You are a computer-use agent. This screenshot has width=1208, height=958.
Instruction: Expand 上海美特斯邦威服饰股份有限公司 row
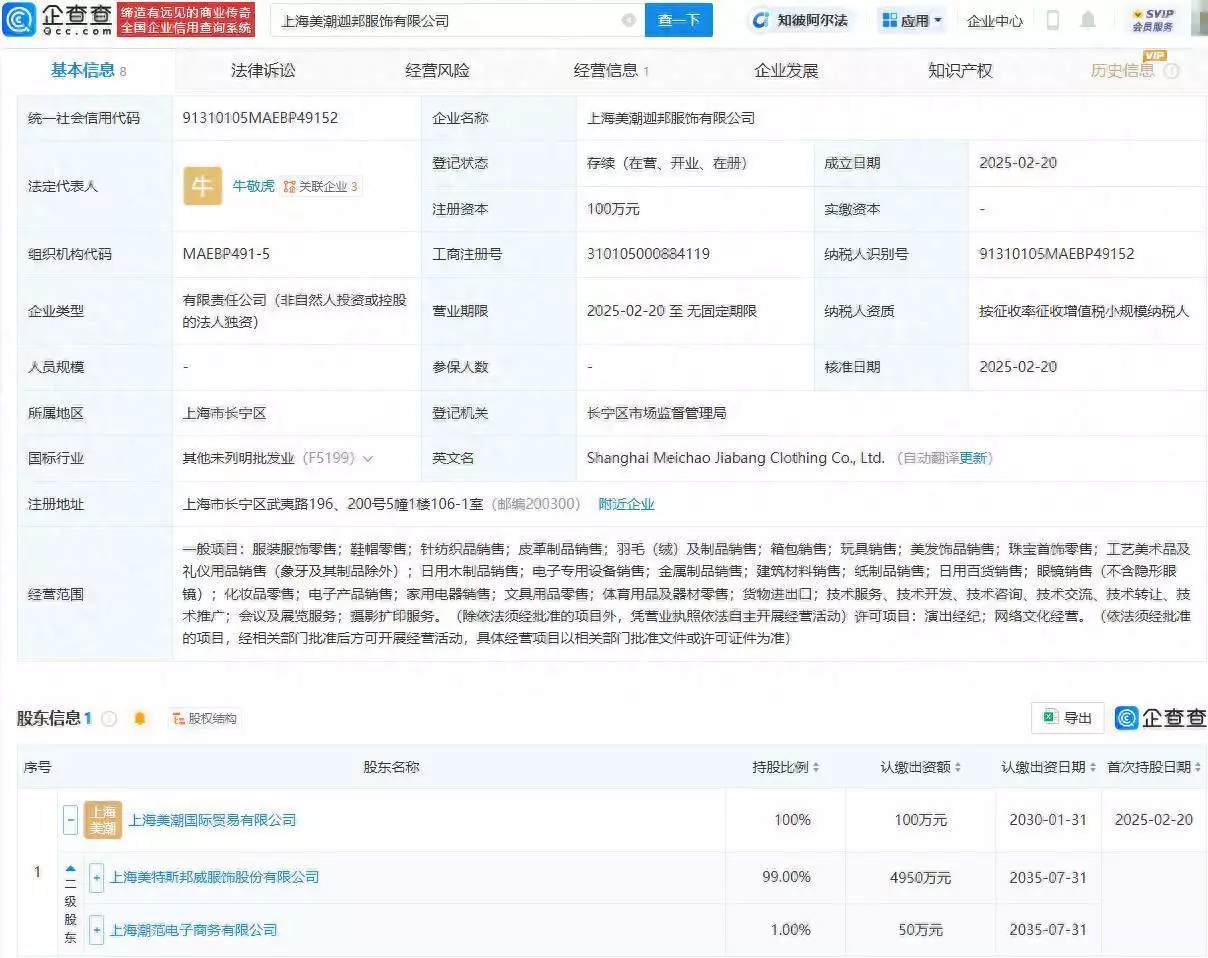(97, 877)
